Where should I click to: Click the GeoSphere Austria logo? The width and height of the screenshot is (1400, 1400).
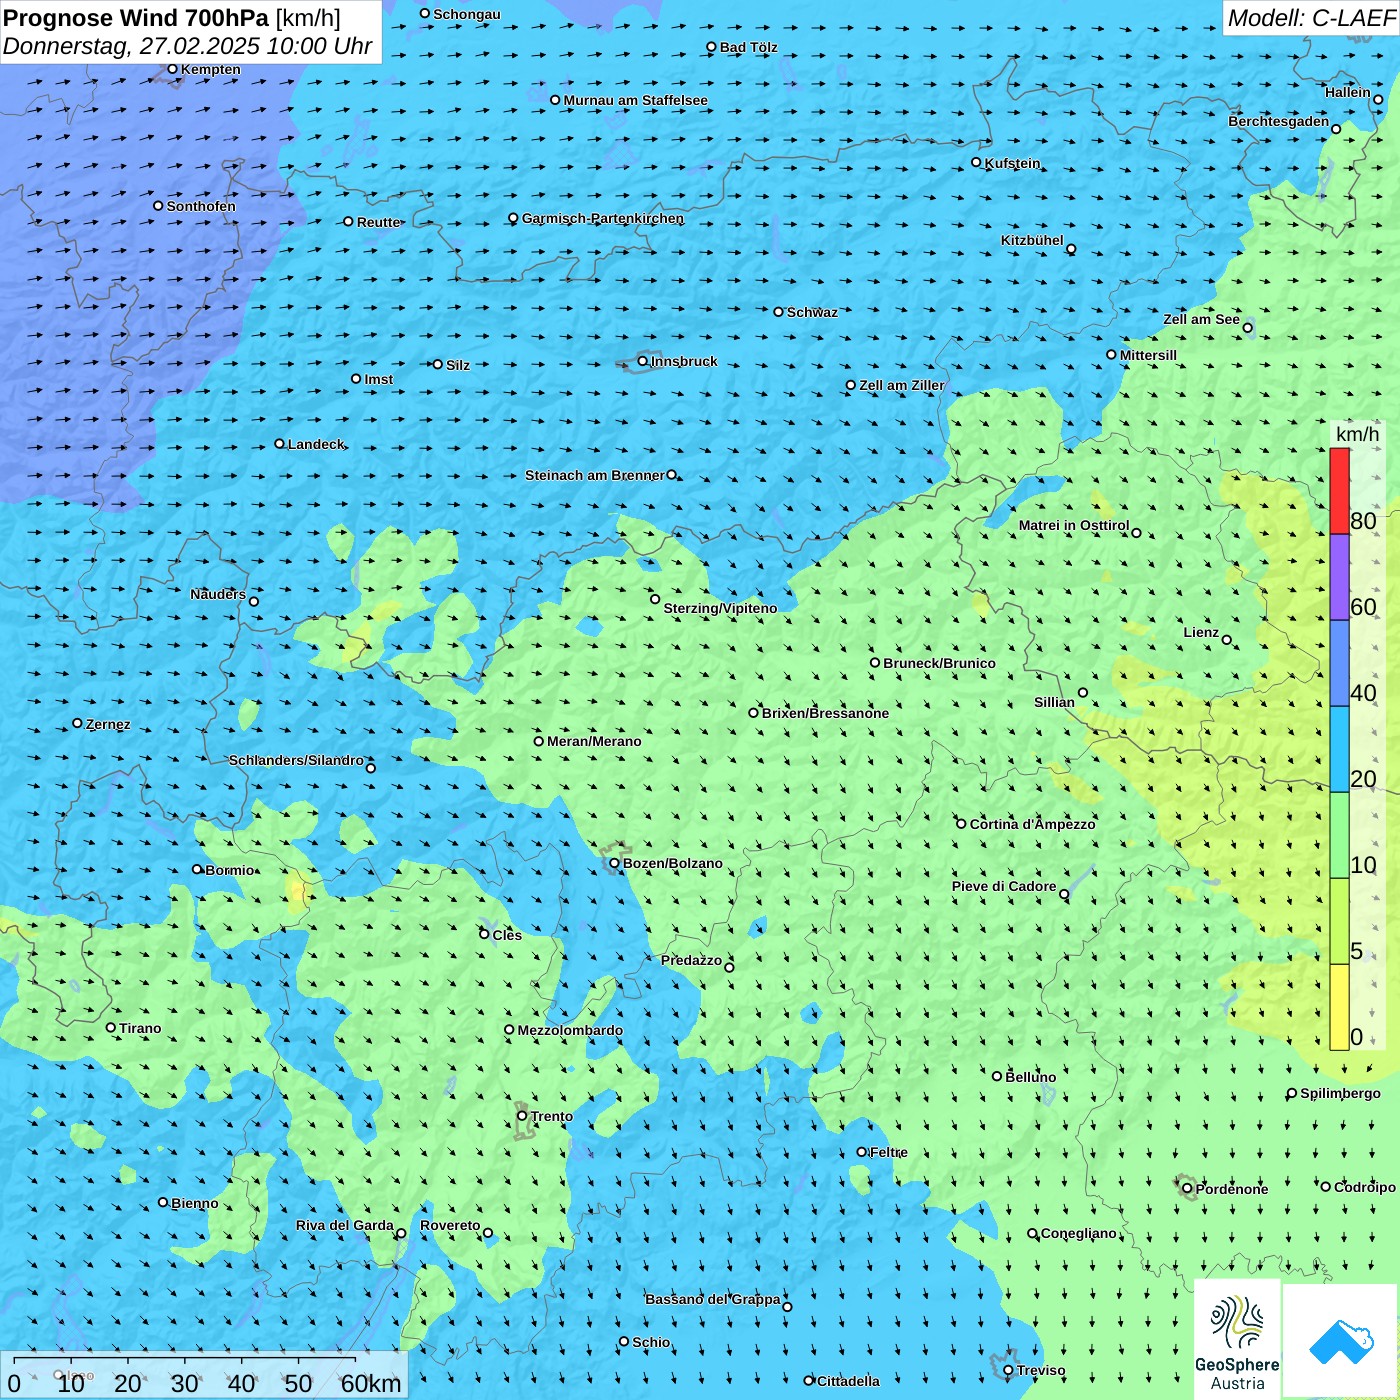[1237, 1340]
